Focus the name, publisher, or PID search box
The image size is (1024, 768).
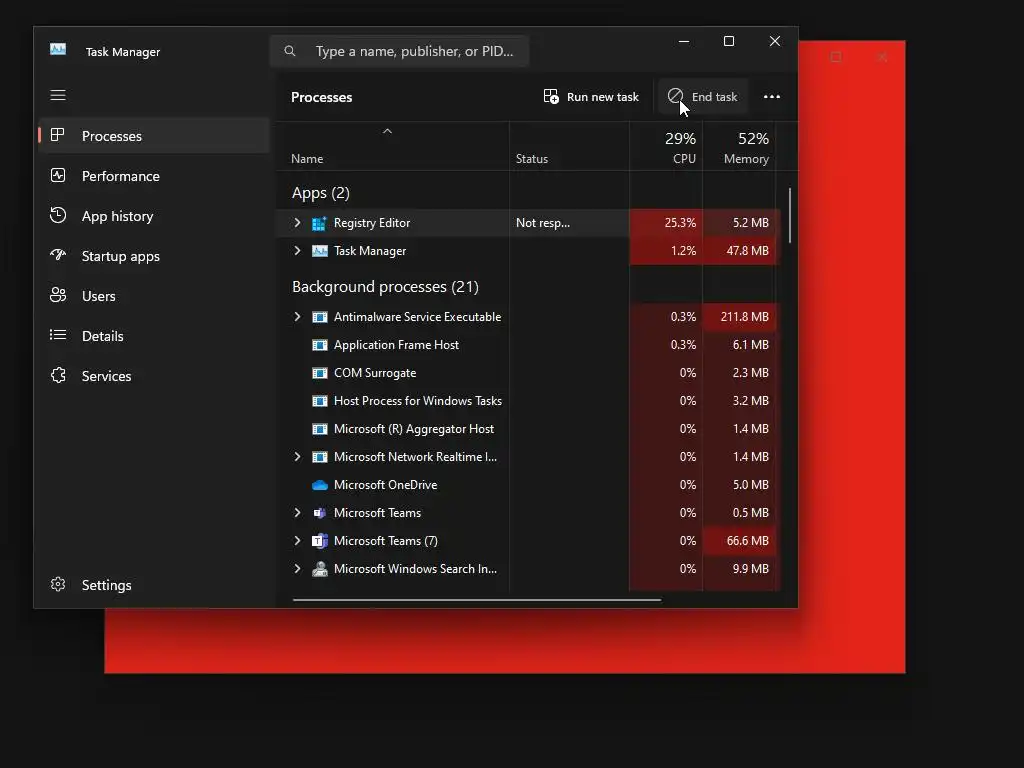coord(399,51)
